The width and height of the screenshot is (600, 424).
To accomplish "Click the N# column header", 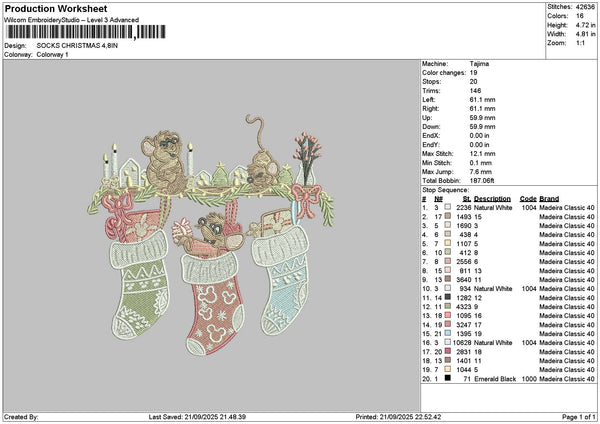I will pyautogui.click(x=439, y=199).
